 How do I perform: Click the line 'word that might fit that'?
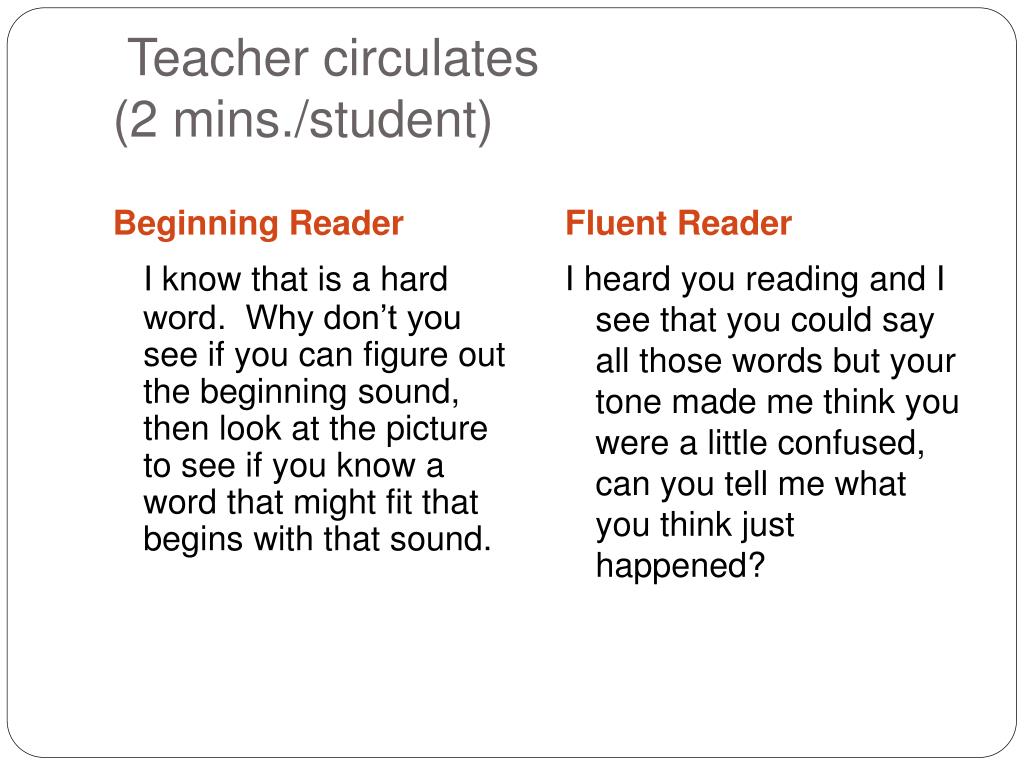311,503
